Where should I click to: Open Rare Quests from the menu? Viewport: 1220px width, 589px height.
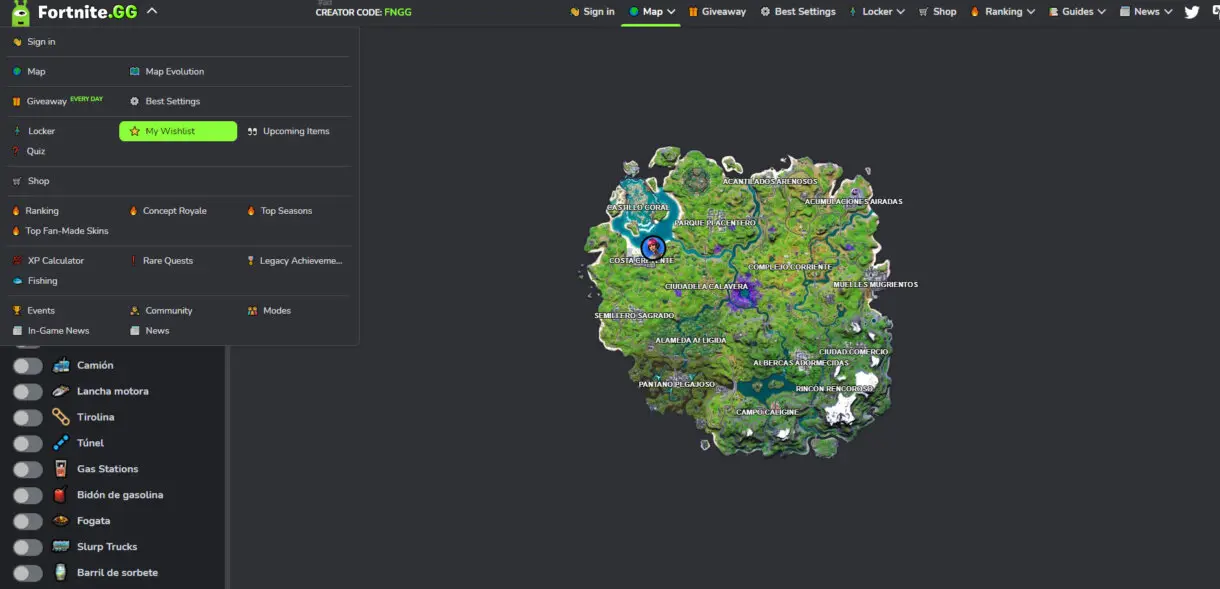click(161, 261)
